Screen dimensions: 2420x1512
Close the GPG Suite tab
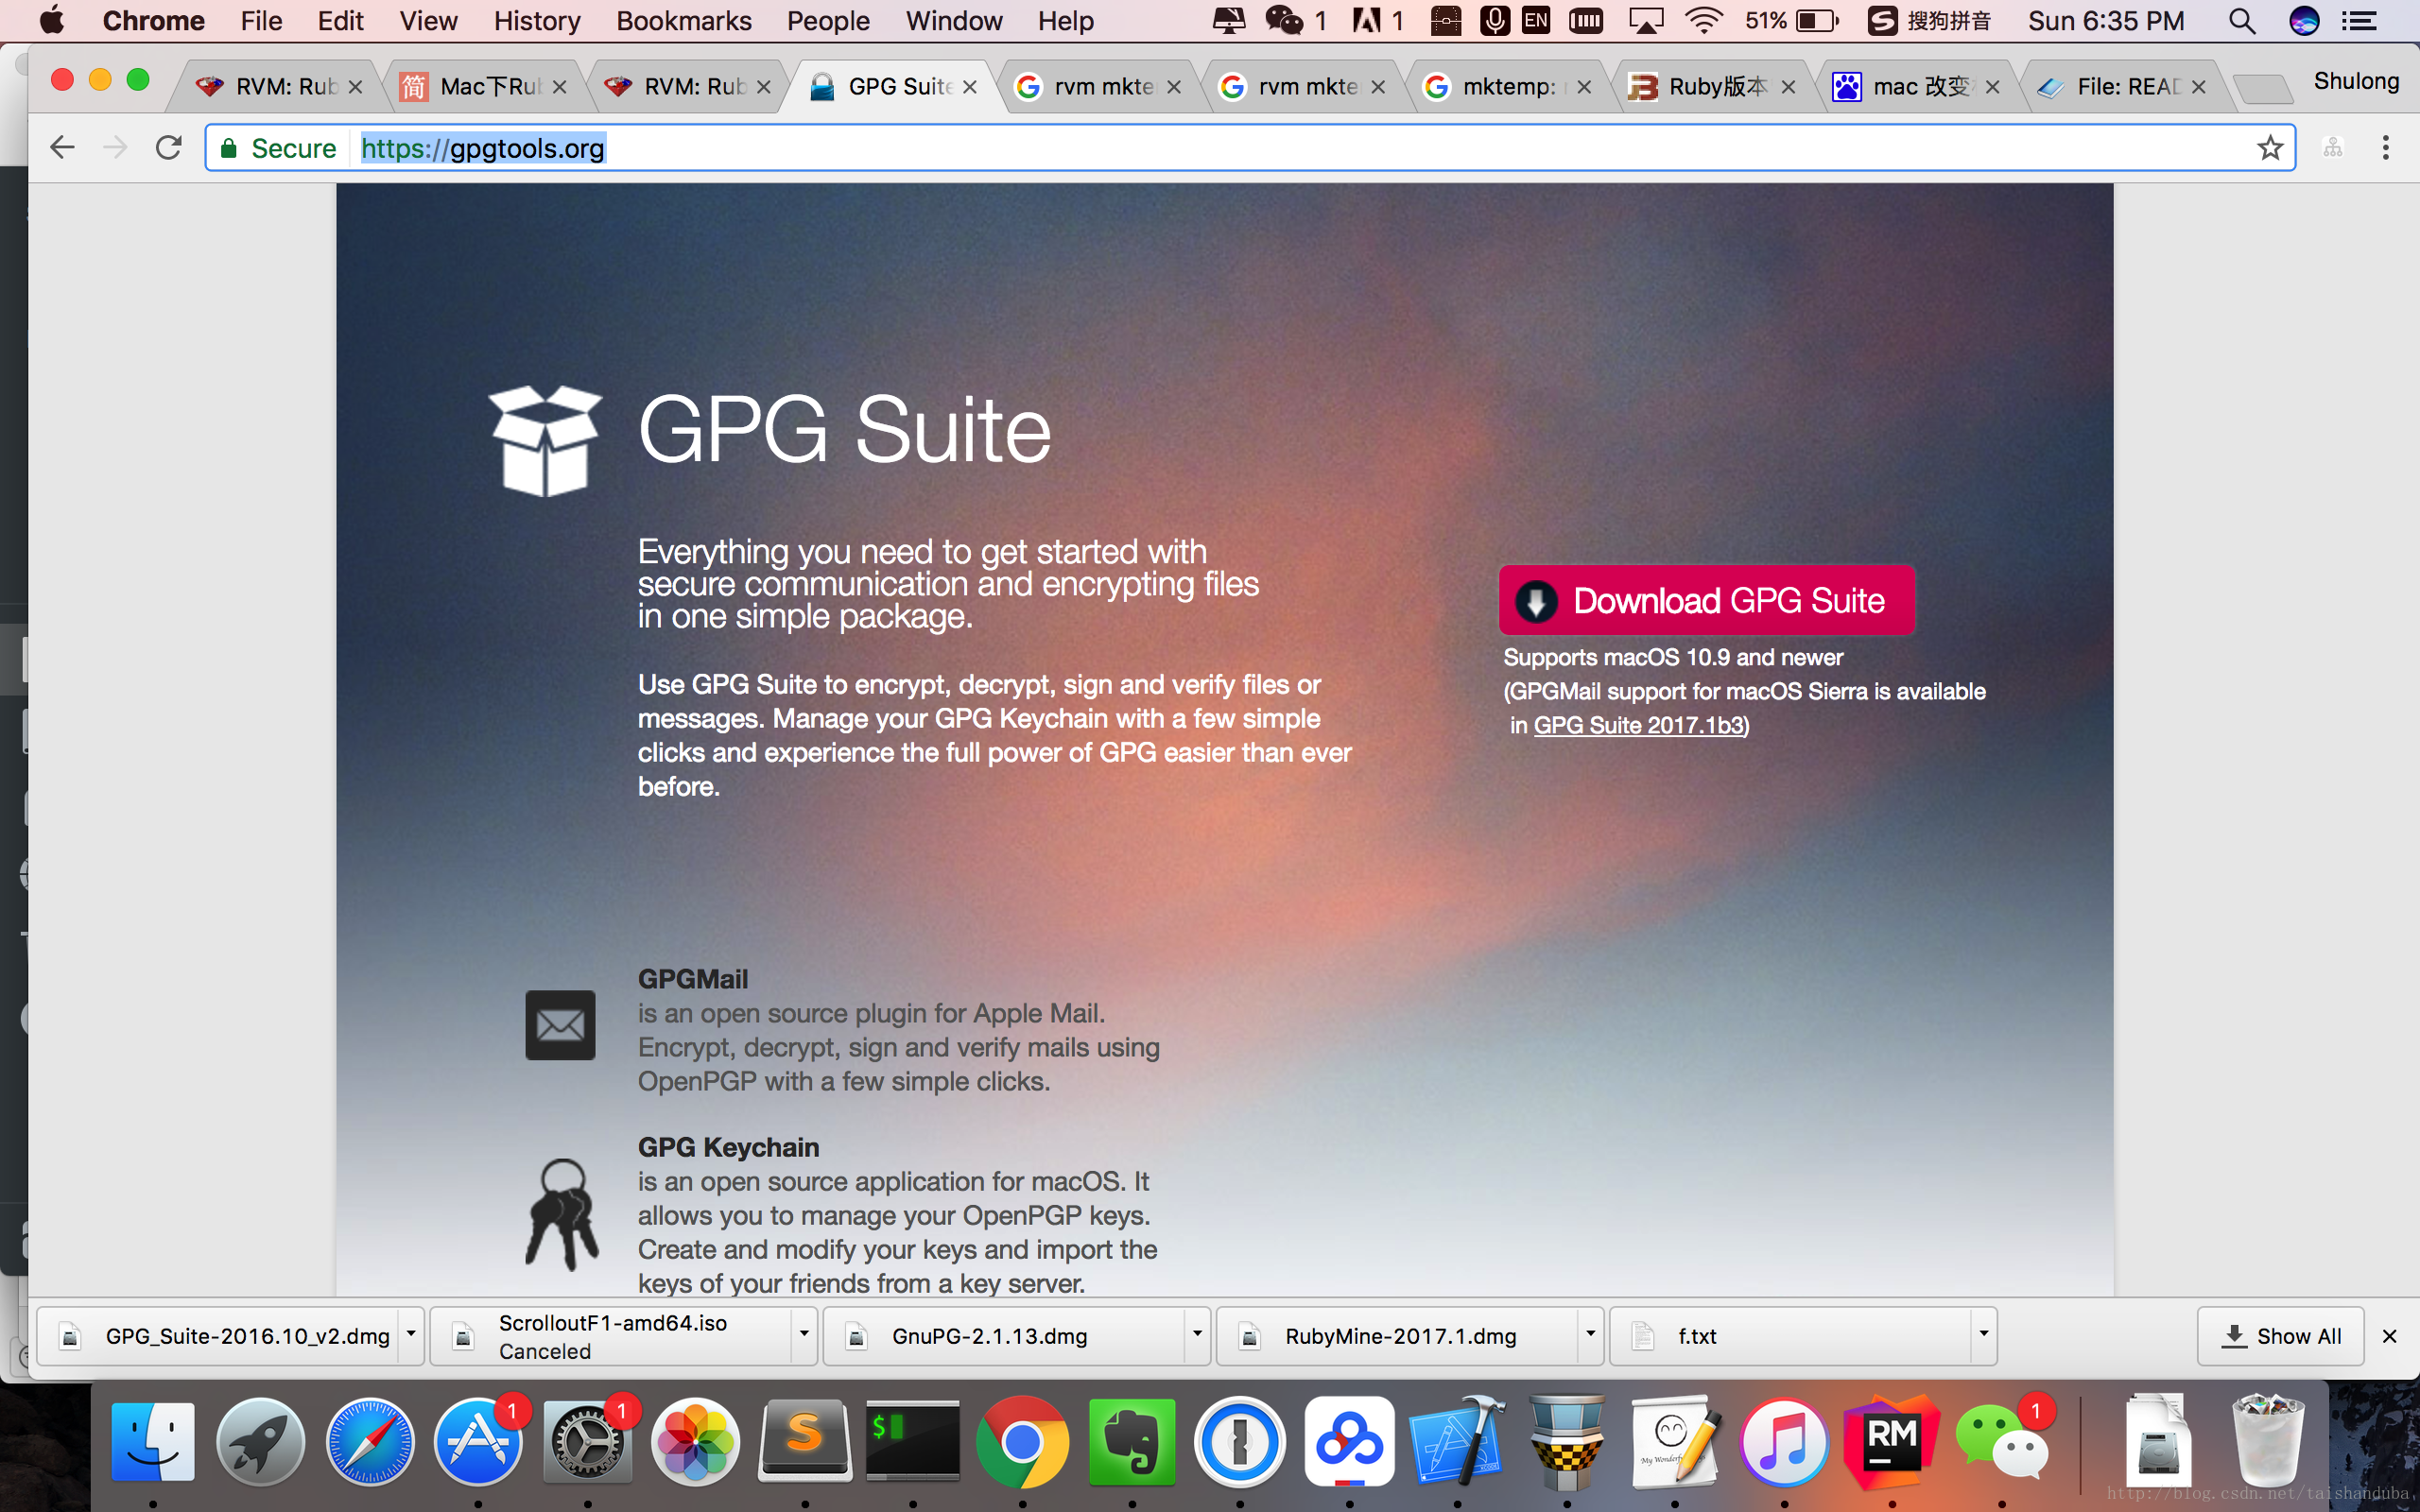click(x=970, y=87)
